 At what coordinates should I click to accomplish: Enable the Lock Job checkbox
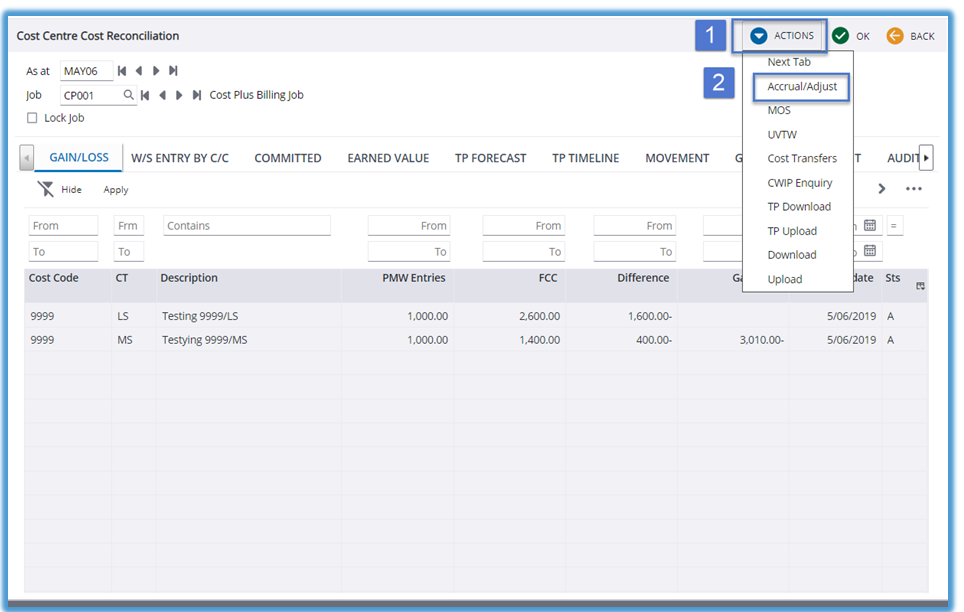coord(32,118)
